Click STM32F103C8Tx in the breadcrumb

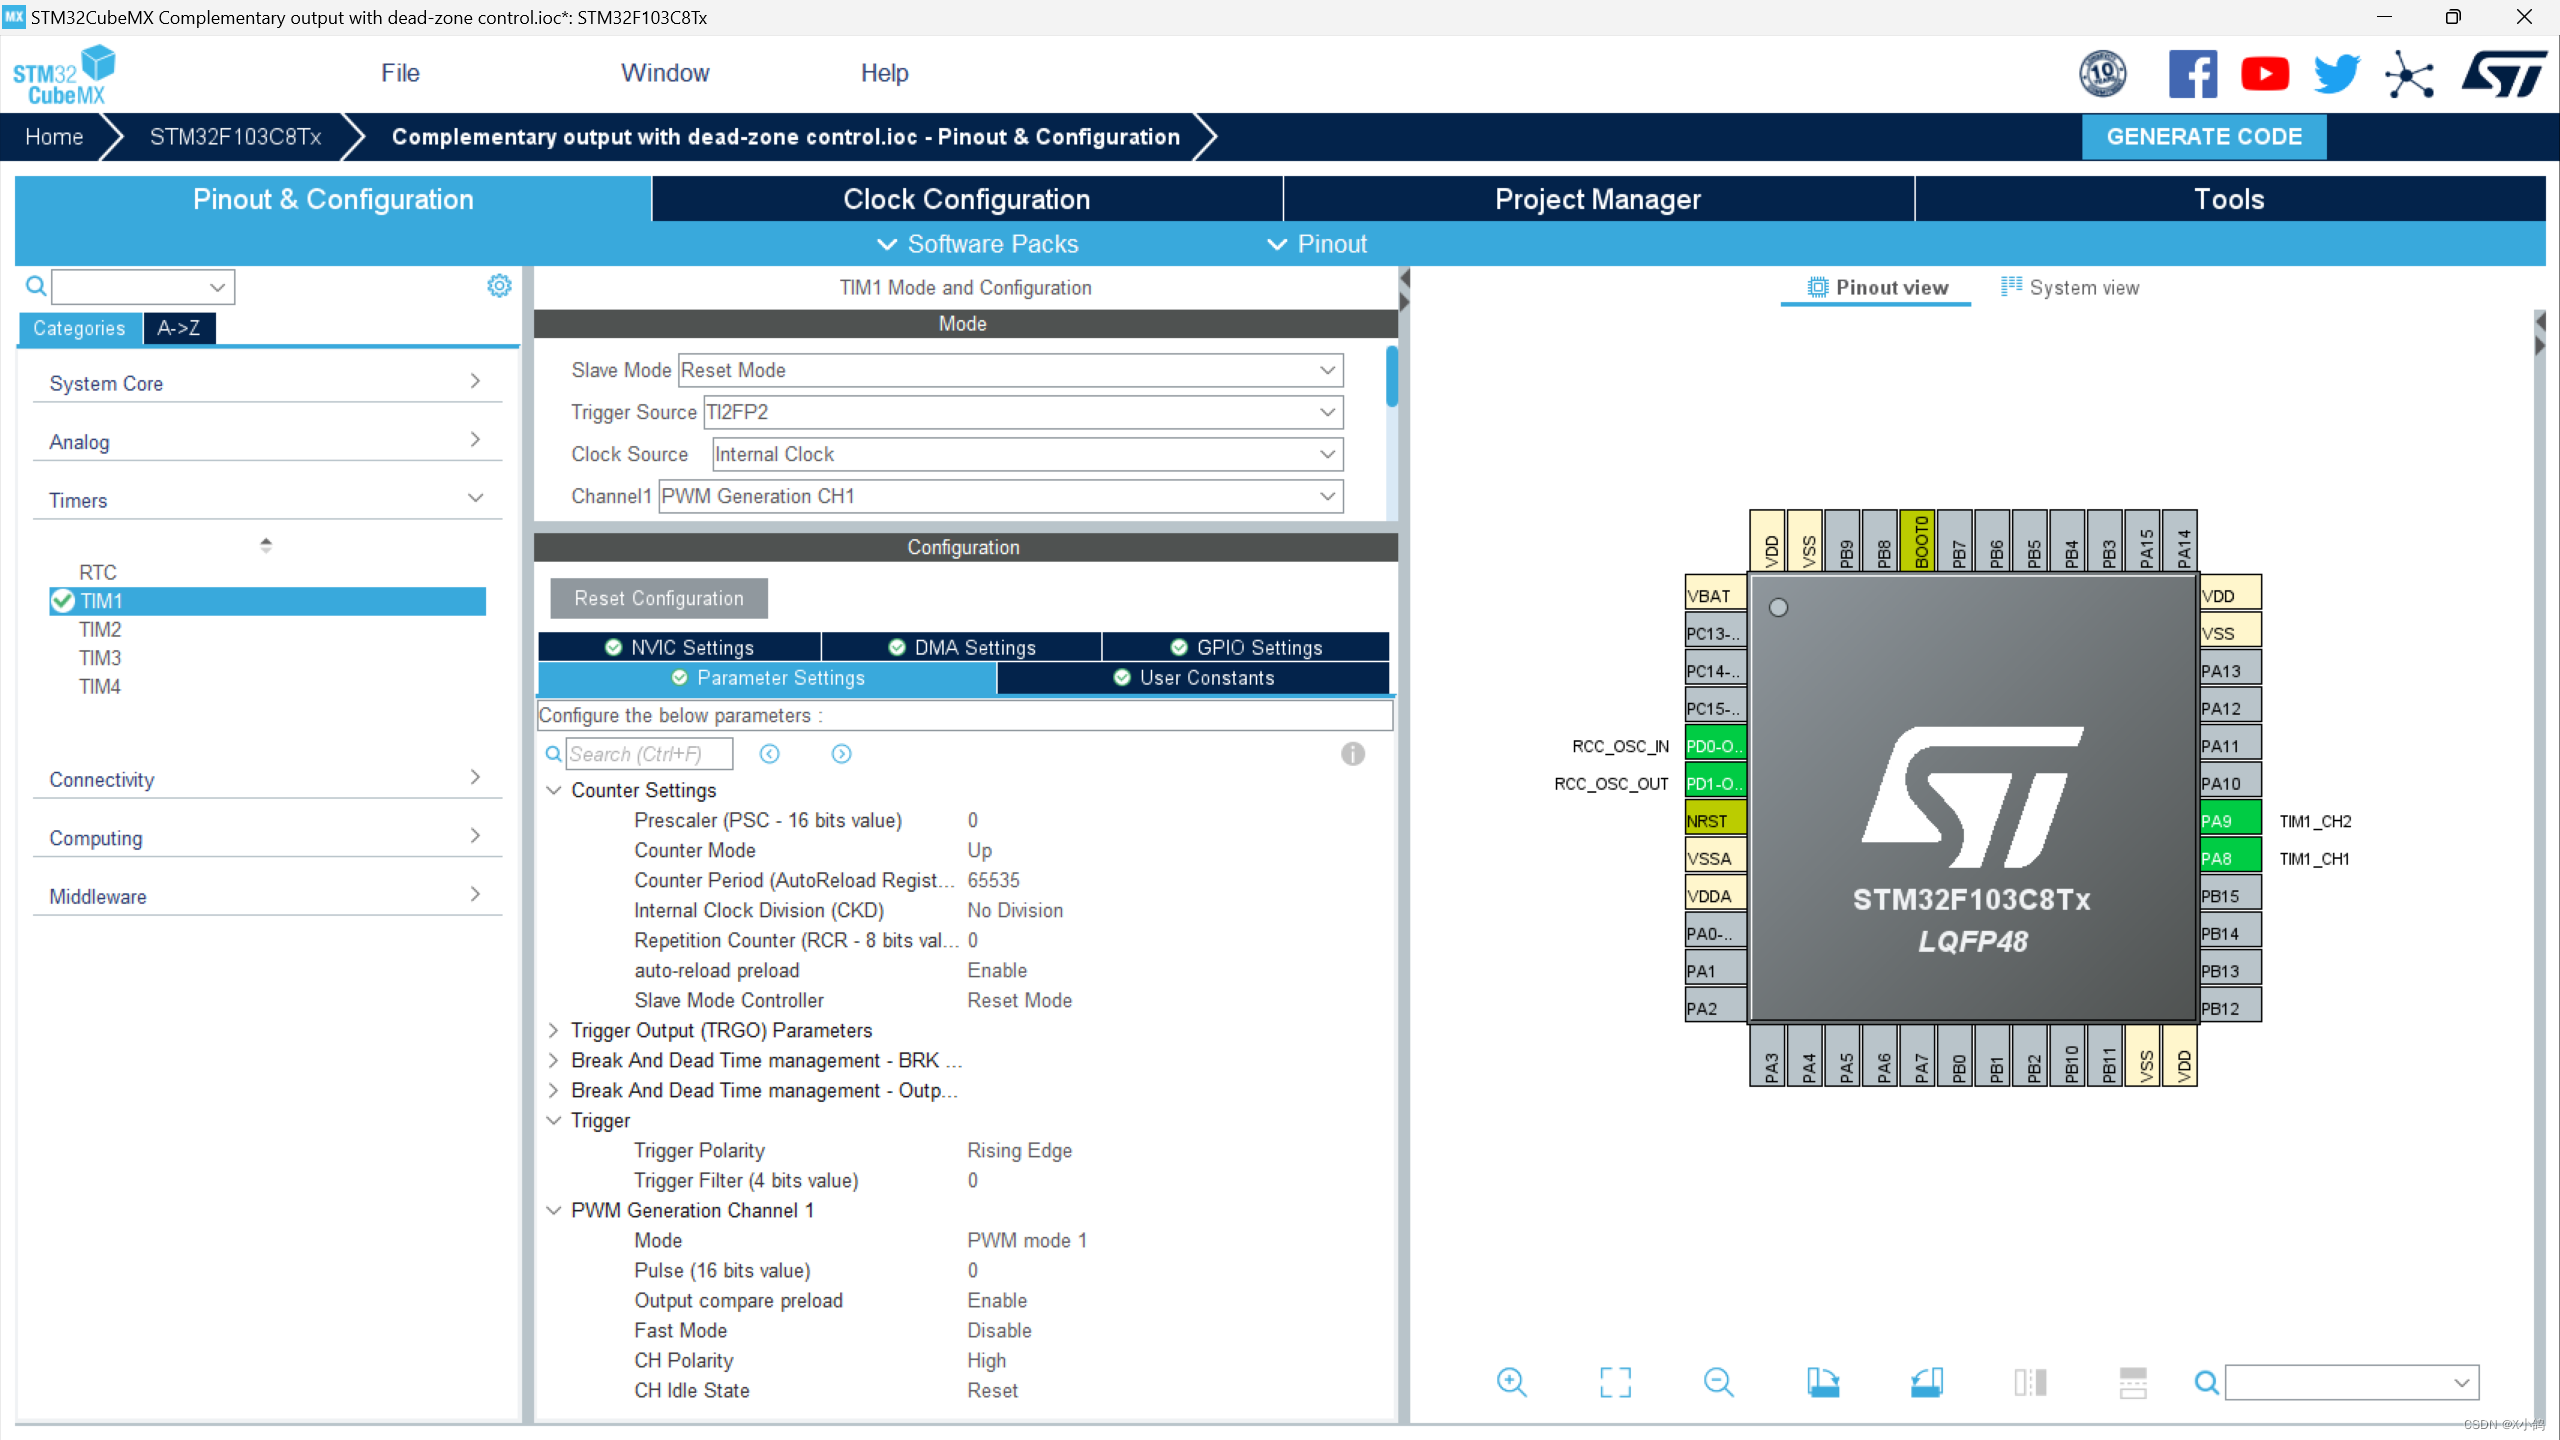click(x=236, y=136)
